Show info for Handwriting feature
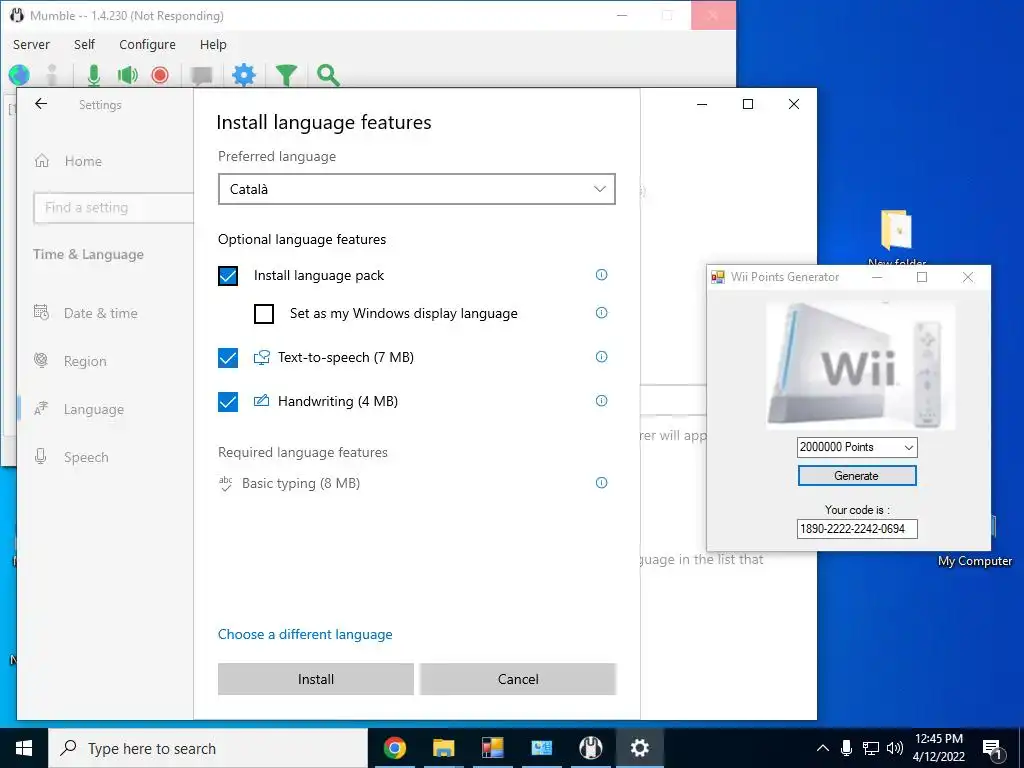This screenshot has height=768, width=1024. point(601,401)
